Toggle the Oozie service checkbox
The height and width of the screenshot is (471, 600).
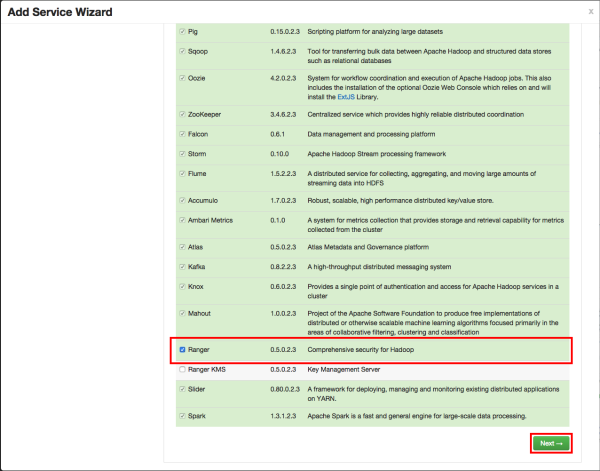(x=182, y=78)
